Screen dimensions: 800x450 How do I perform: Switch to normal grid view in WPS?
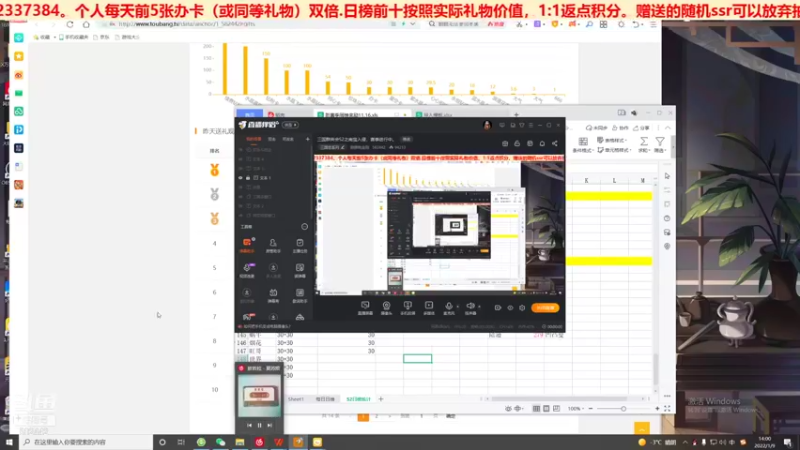[x=536, y=409]
